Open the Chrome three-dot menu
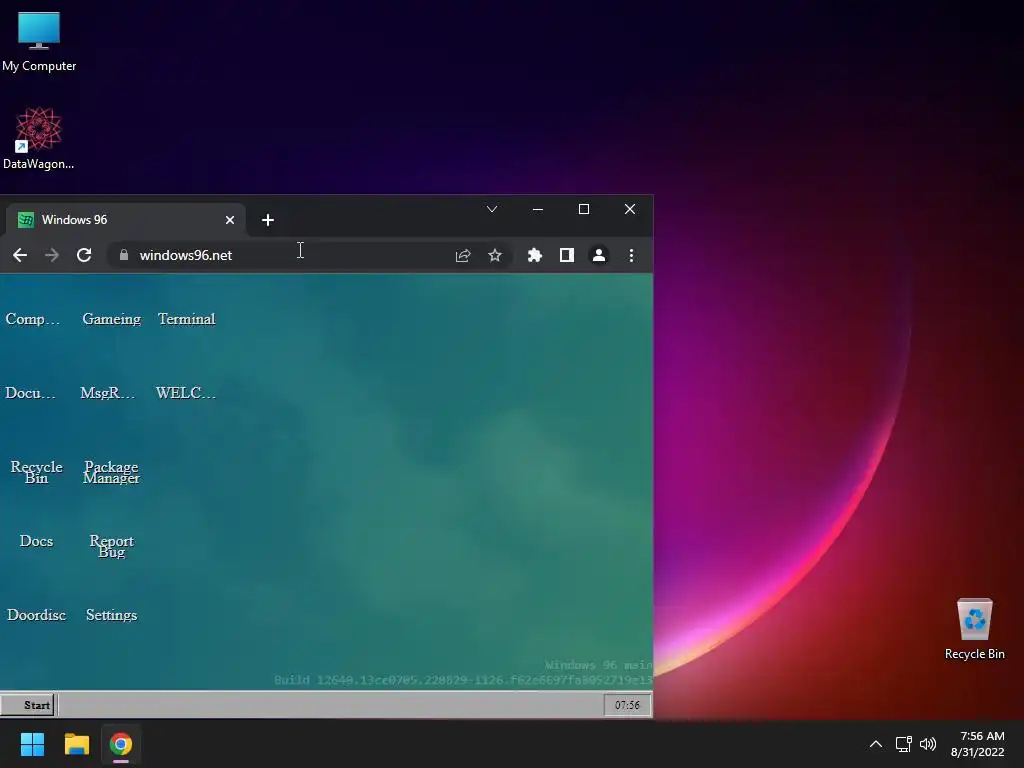This screenshot has width=1024, height=768. point(631,255)
